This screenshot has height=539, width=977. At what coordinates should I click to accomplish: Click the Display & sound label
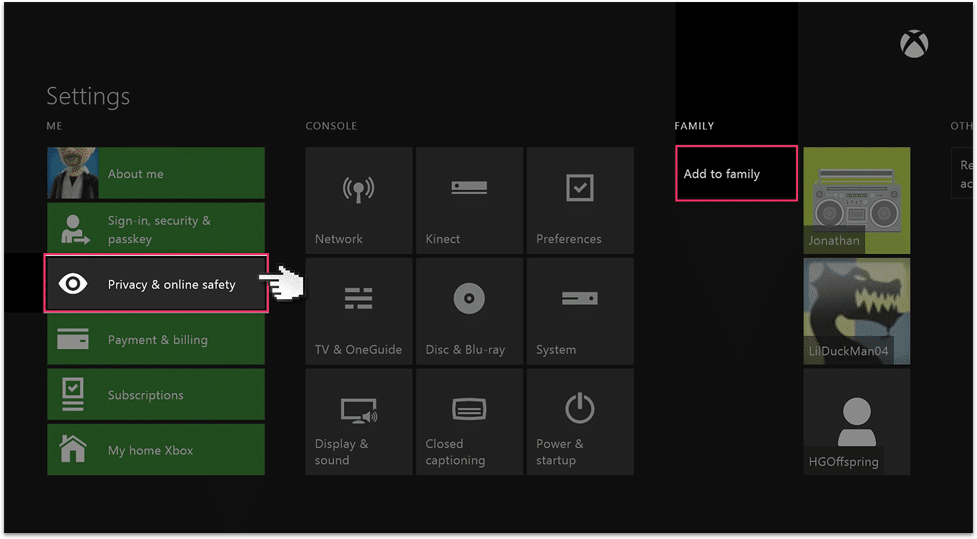click(x=341, y=452)
